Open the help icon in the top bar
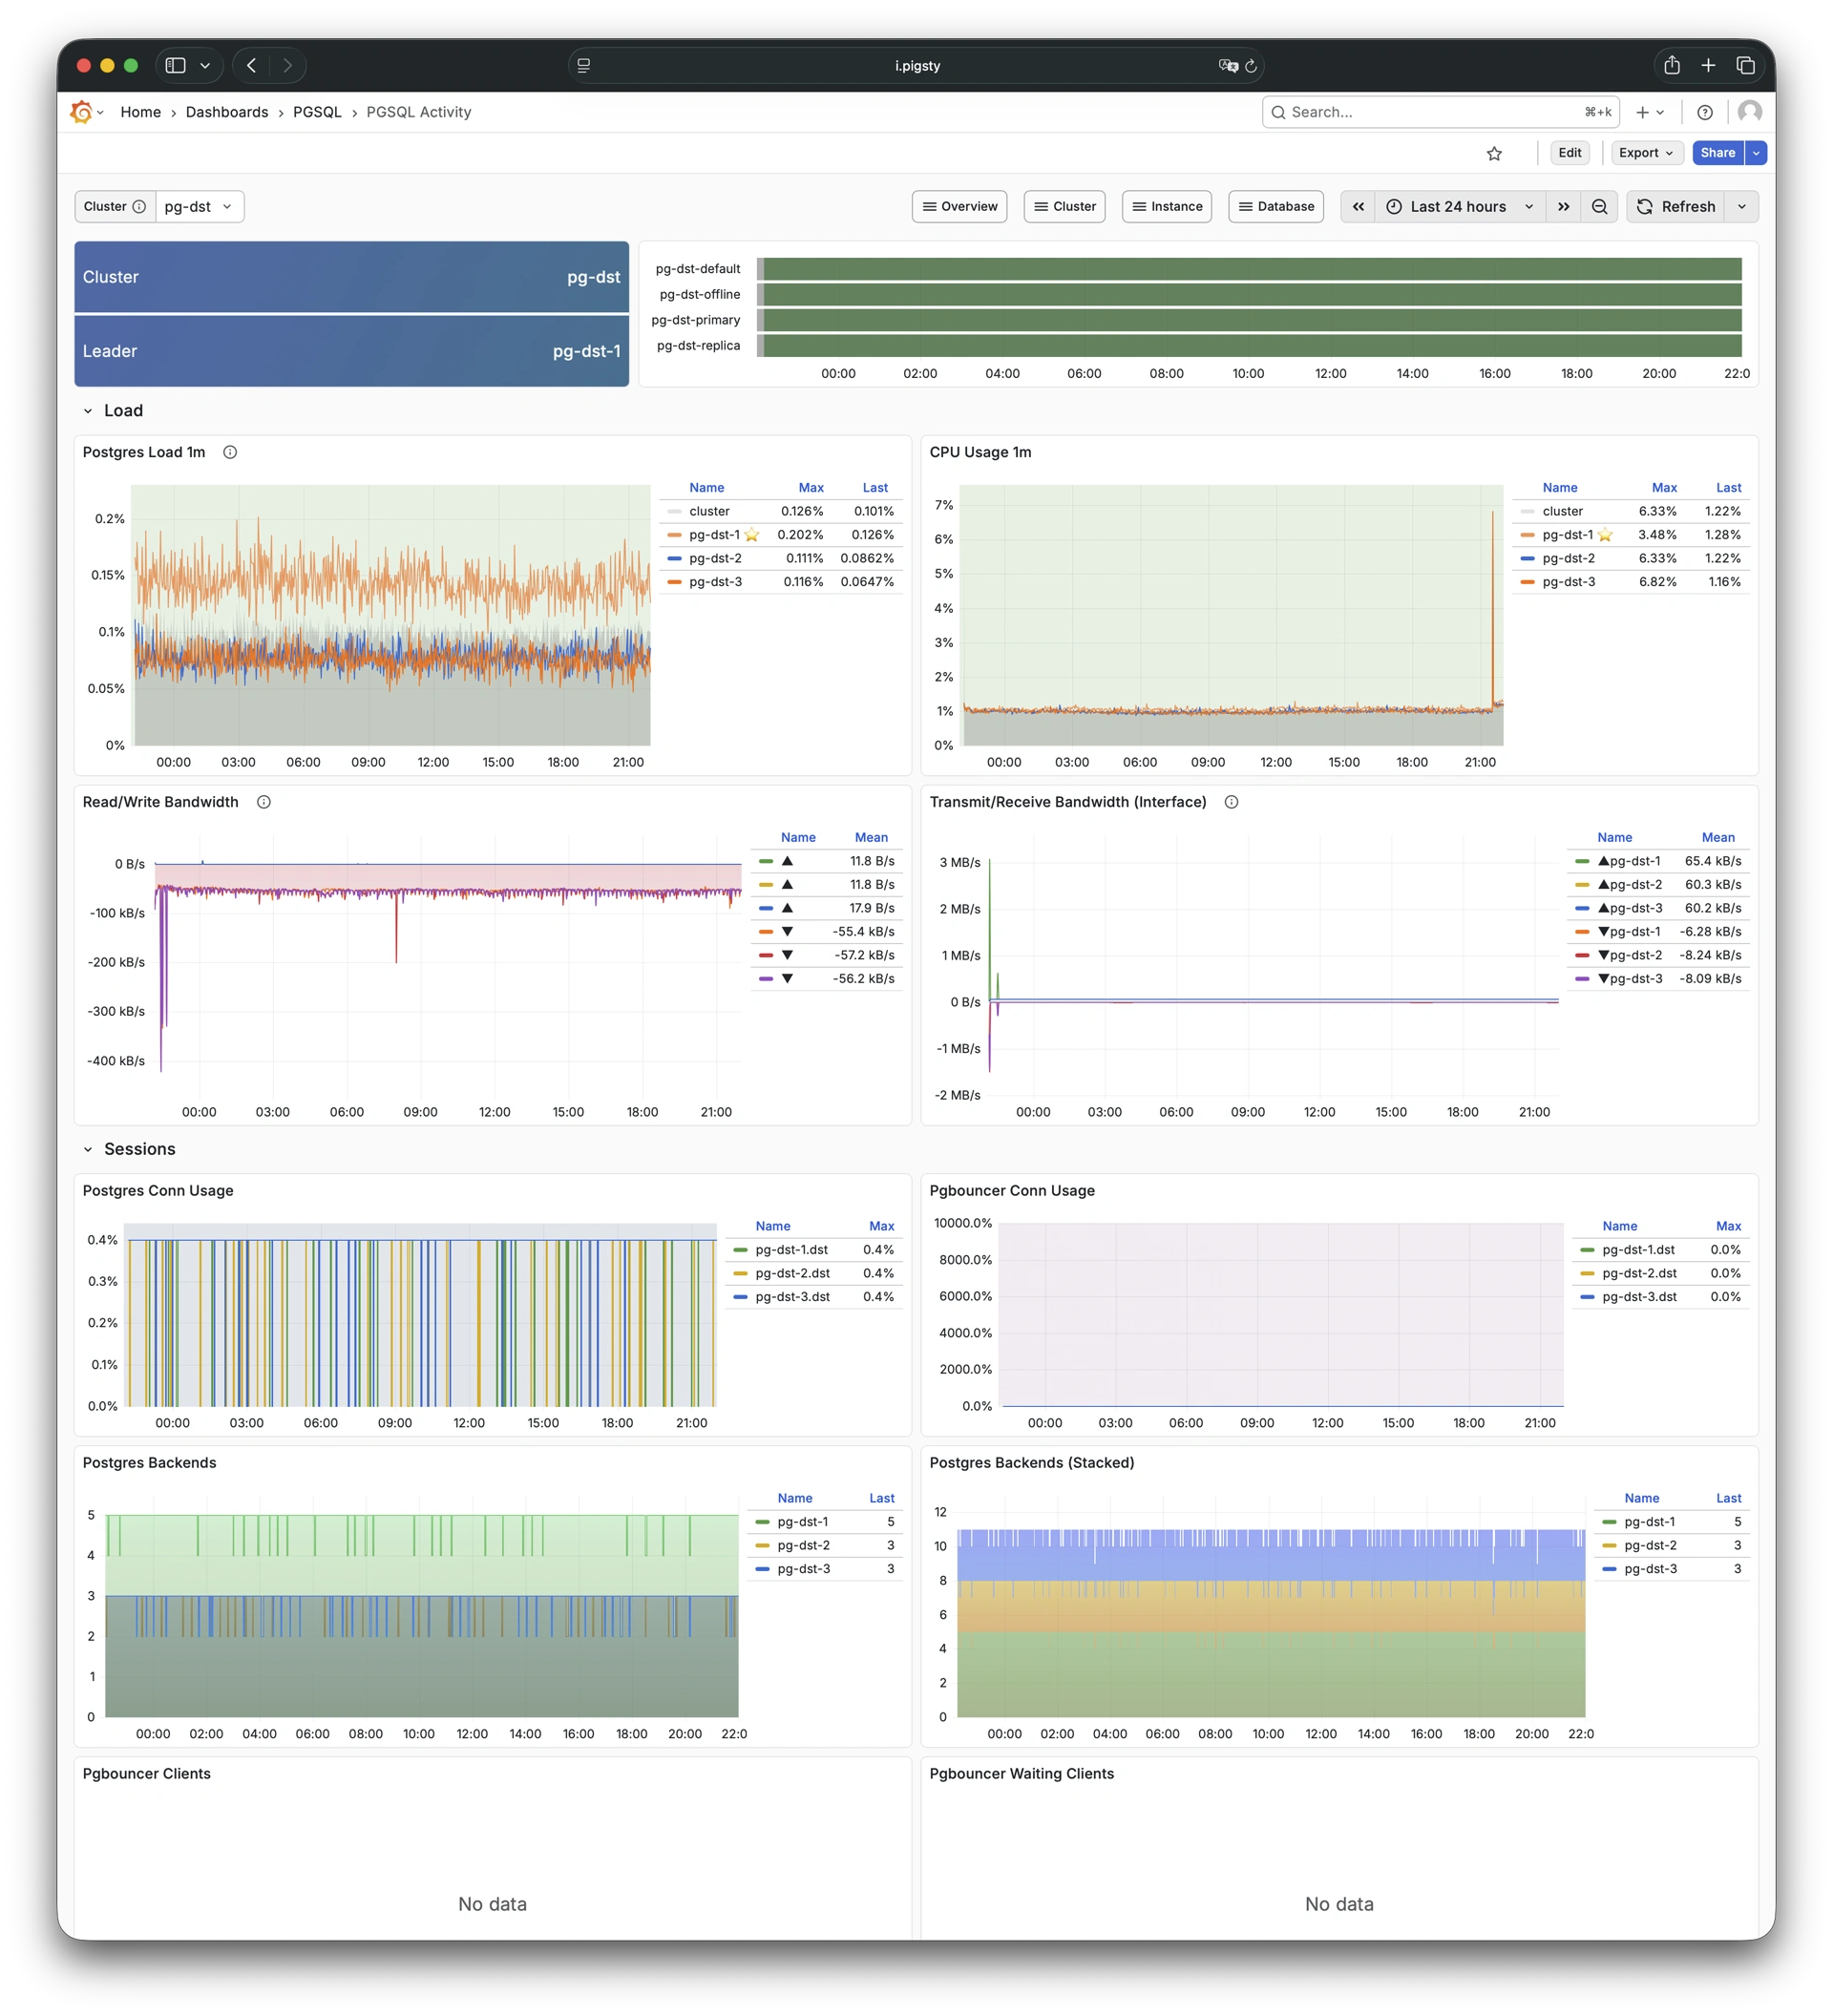 (x=1706, y=112)
